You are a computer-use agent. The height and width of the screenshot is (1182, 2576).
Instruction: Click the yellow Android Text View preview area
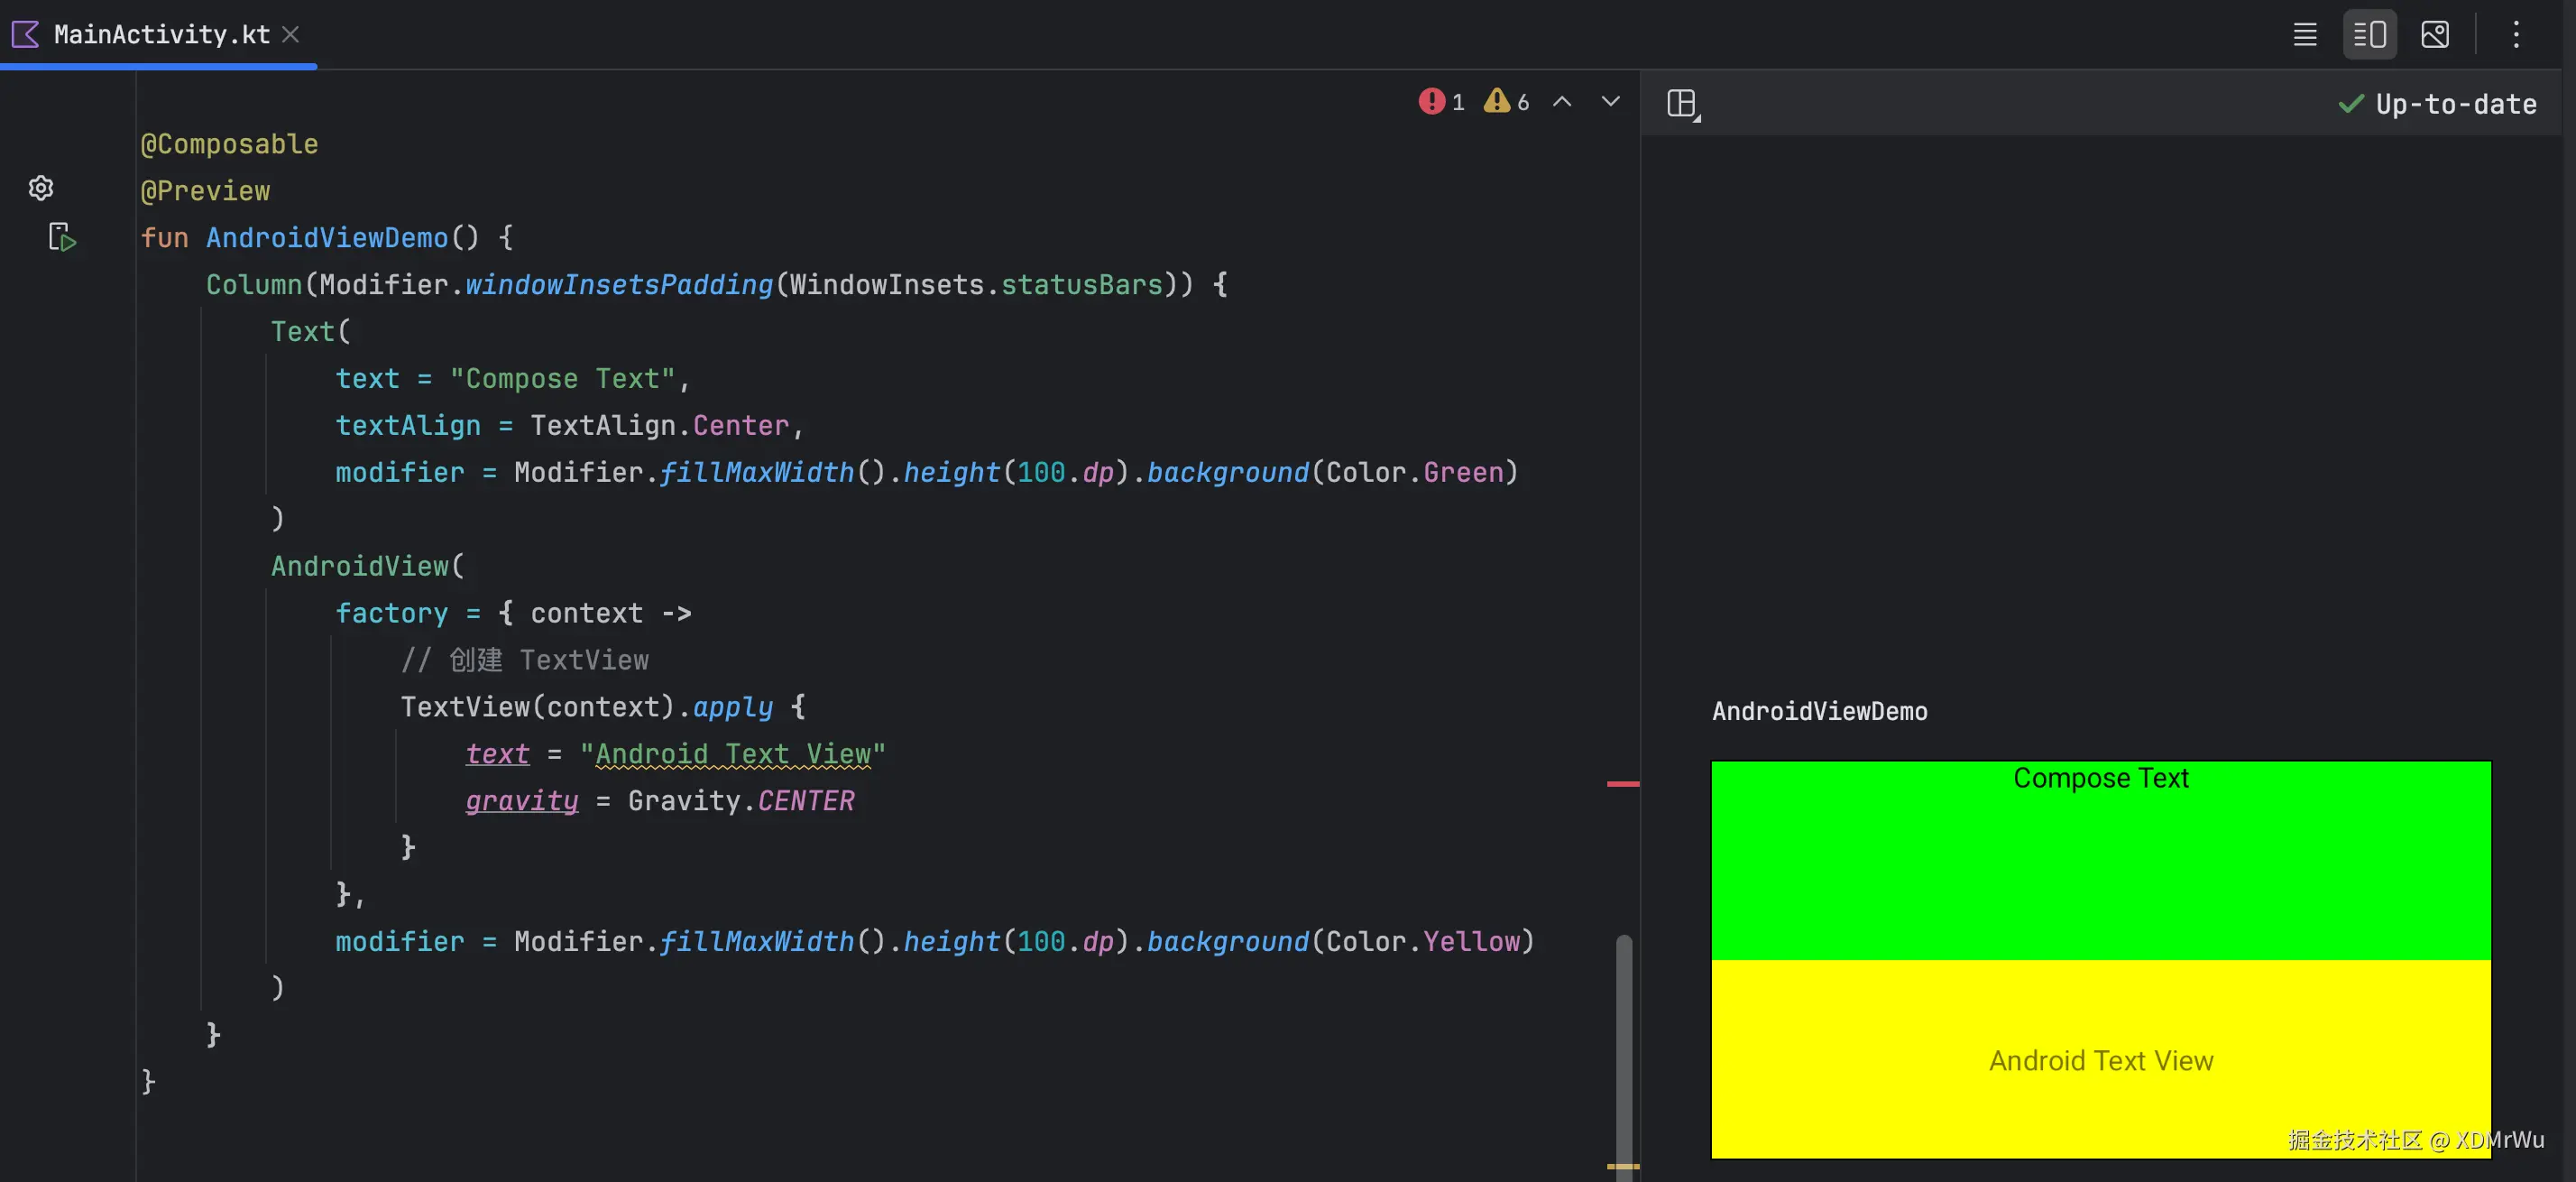(x=2100, y=1059)
